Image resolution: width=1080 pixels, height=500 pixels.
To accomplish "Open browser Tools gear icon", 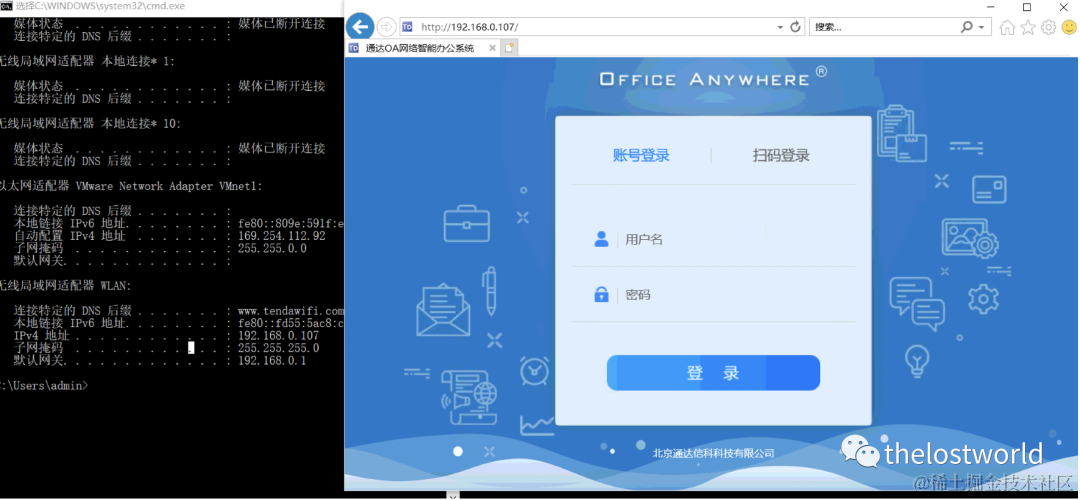I will pyautogui.click(x=1048, y=28).
